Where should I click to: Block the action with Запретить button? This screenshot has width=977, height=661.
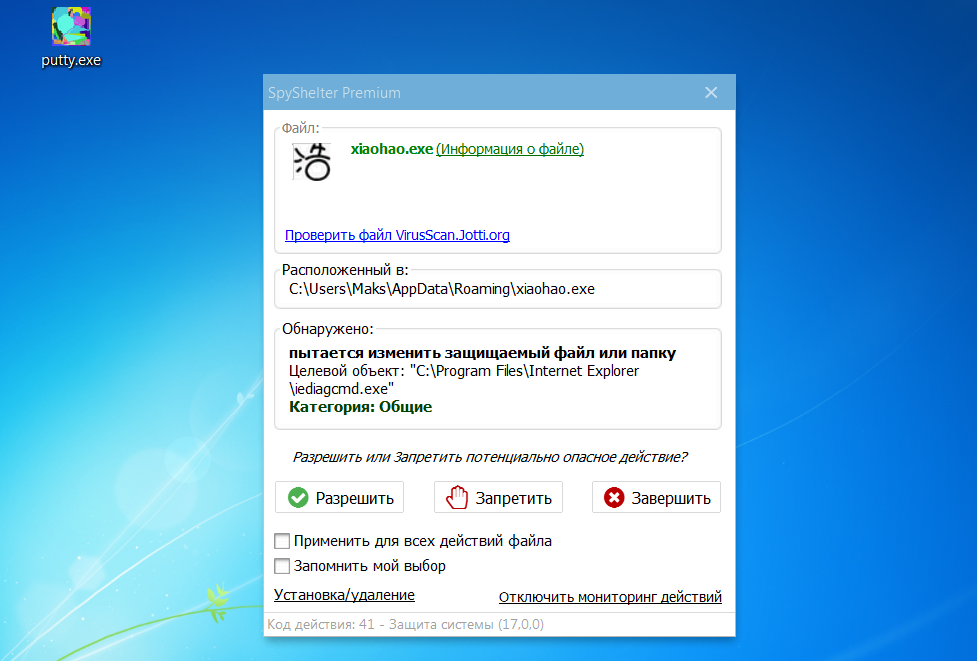click(x=498, y=497)
